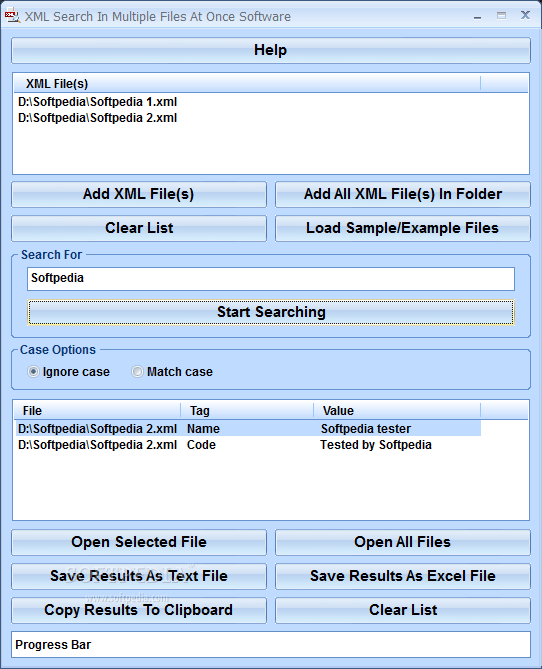Load Sample/Example Files

tap(403, 228)
